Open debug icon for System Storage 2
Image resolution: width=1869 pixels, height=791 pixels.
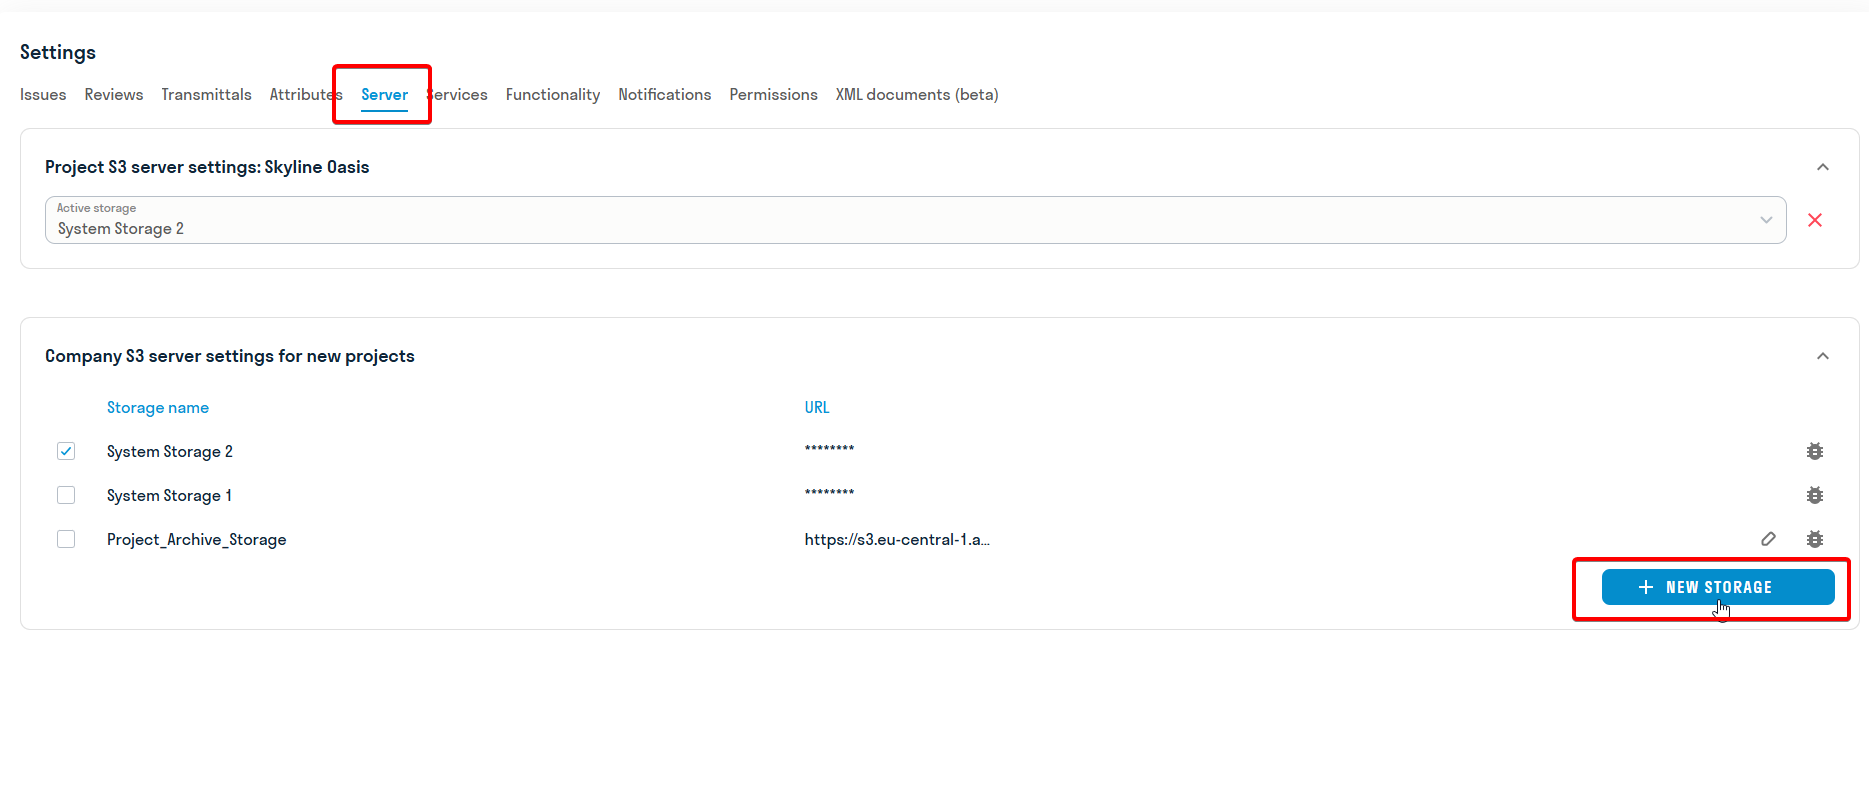pos(1815,451)
